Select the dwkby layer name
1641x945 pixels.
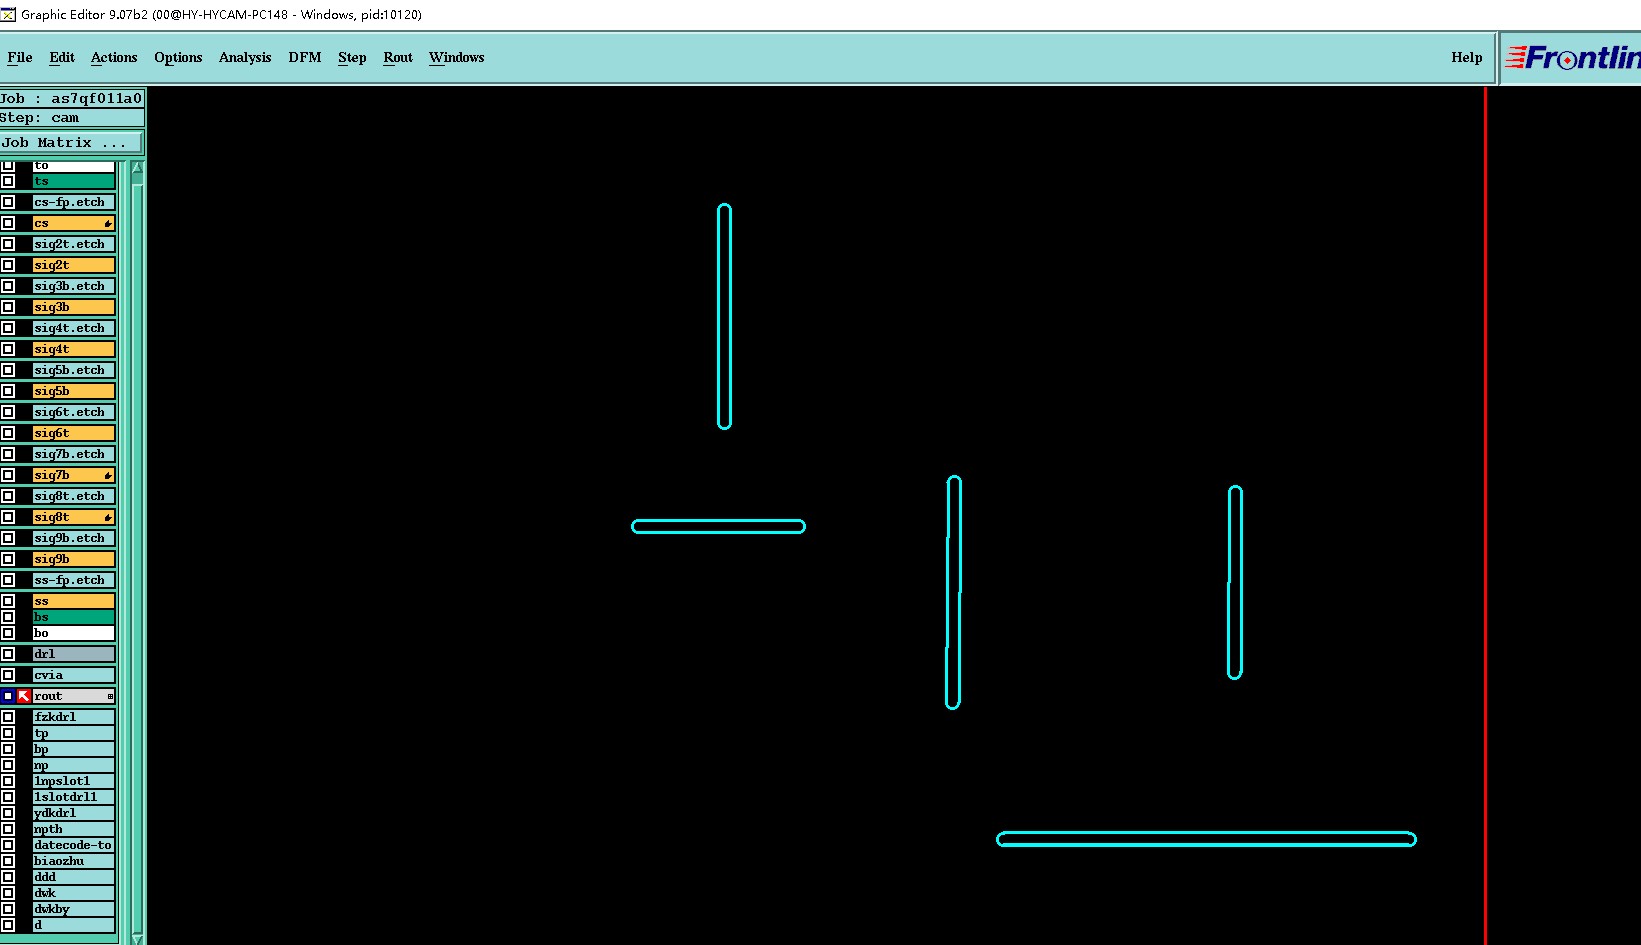pos(73,909)
